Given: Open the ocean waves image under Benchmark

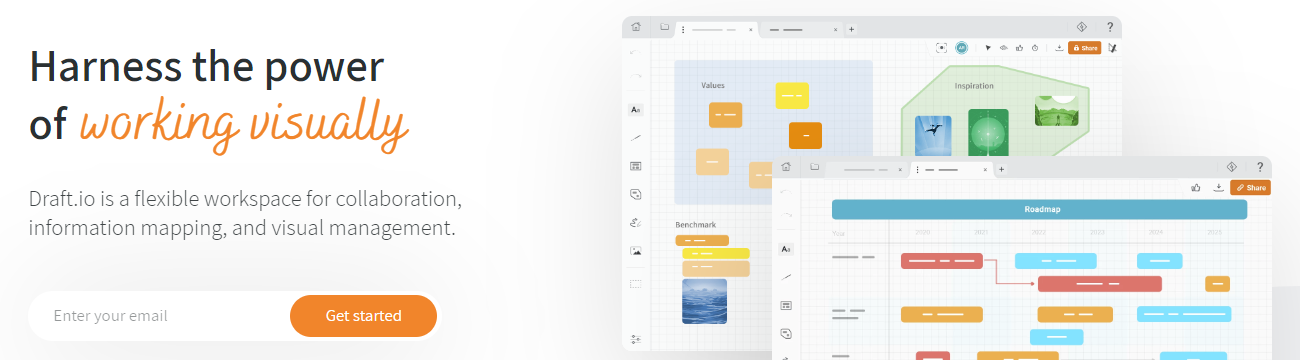Looking at the screenshot, I should coord(704,301).
